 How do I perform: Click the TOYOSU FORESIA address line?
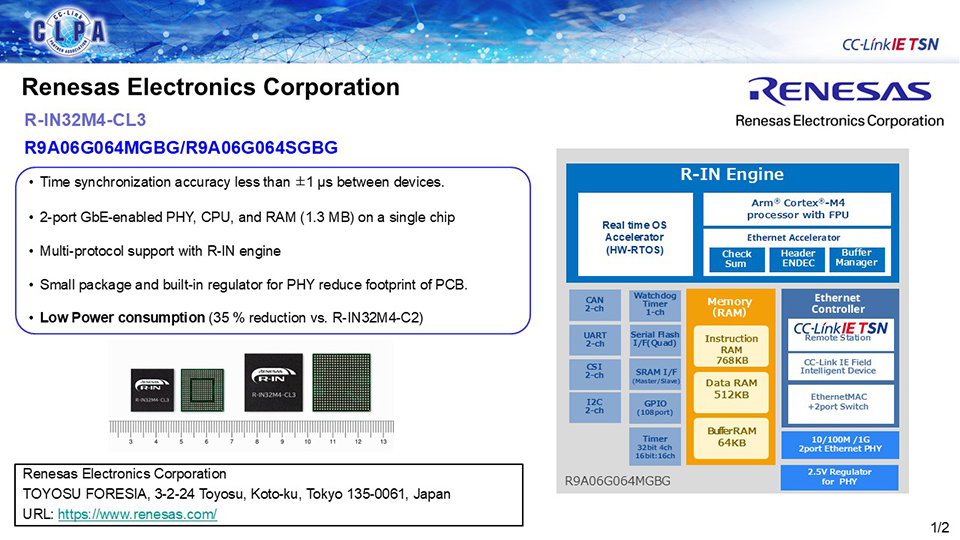(x=236, y=494)
